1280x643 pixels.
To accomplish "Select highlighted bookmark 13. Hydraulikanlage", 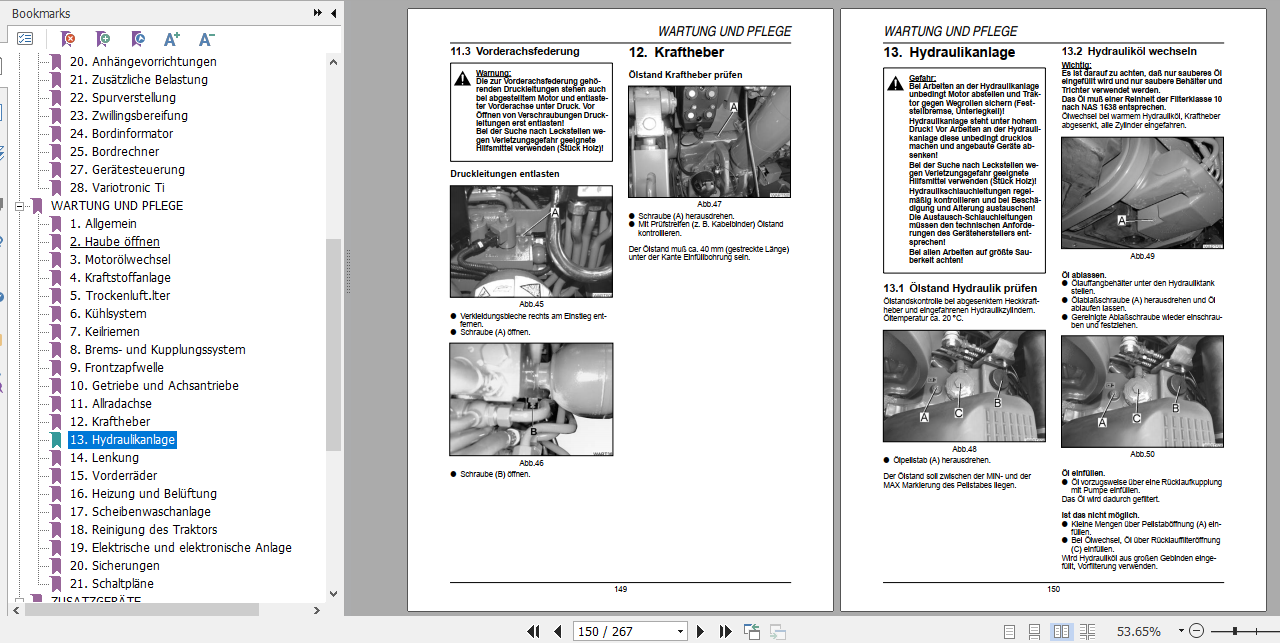I will click(x=122, y=440).
